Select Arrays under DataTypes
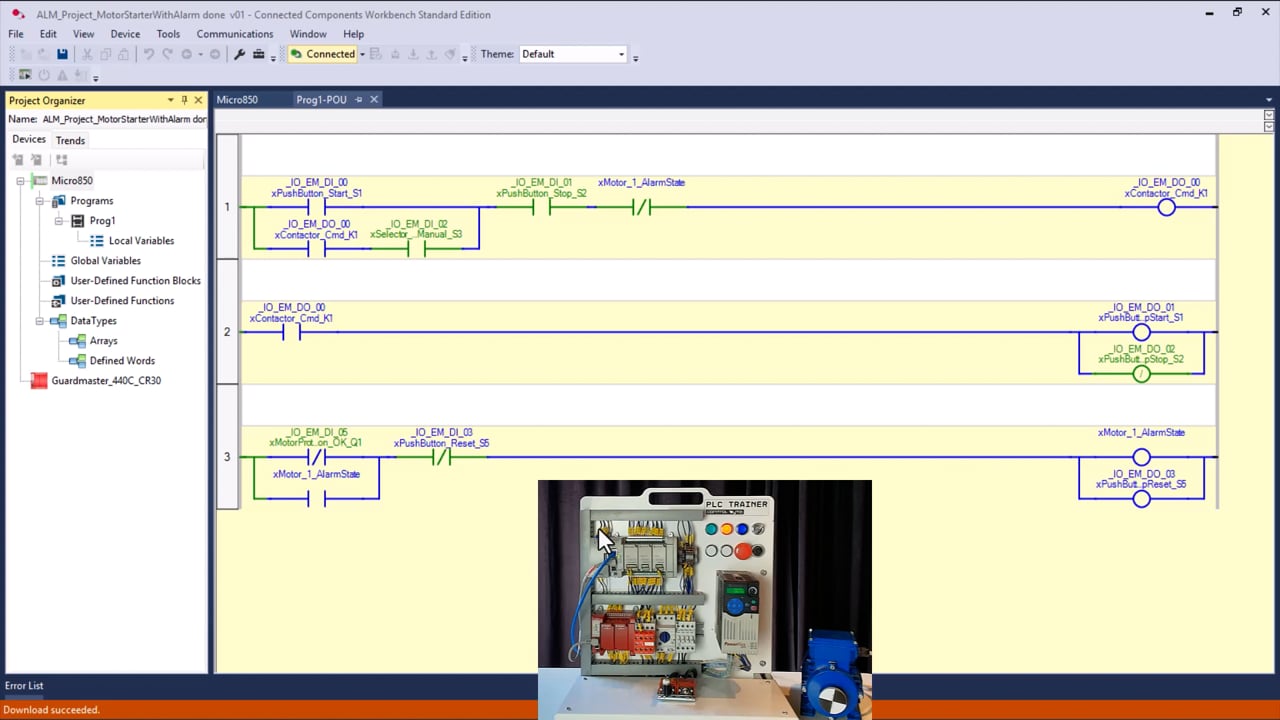Screen dimensions: 1280x720 (103, 341)
